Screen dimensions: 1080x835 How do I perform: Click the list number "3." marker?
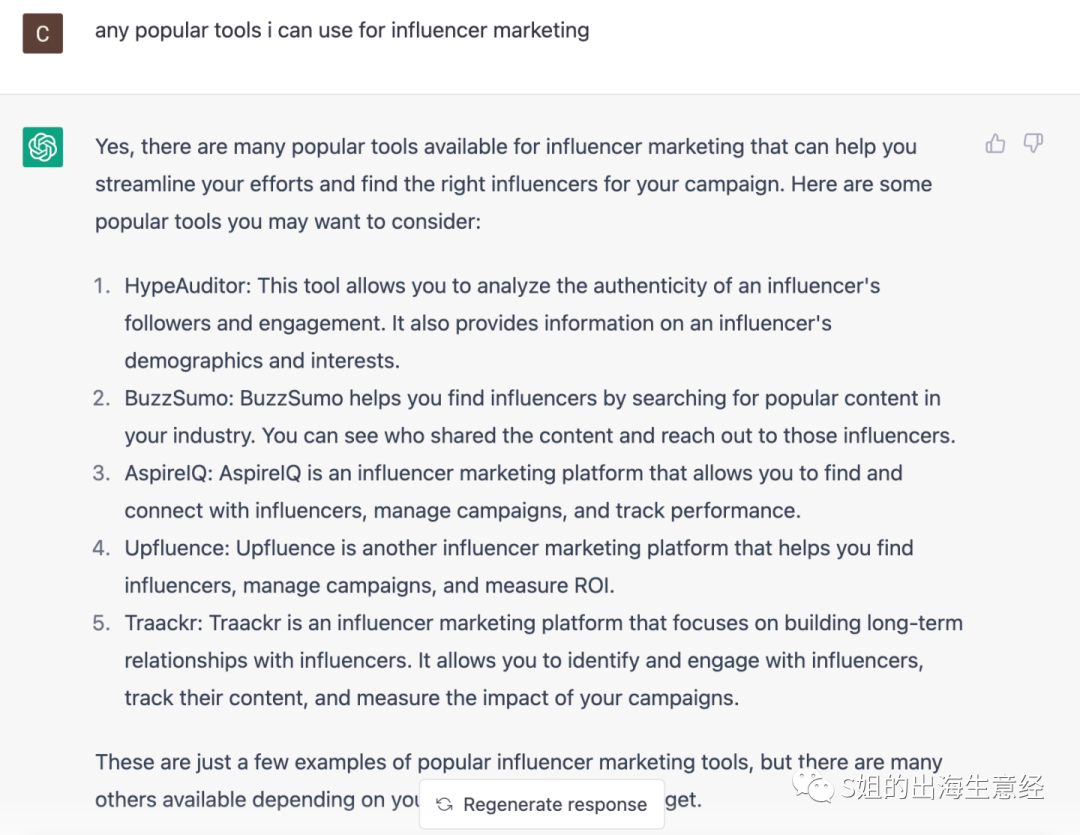click(x=102, y=473)
